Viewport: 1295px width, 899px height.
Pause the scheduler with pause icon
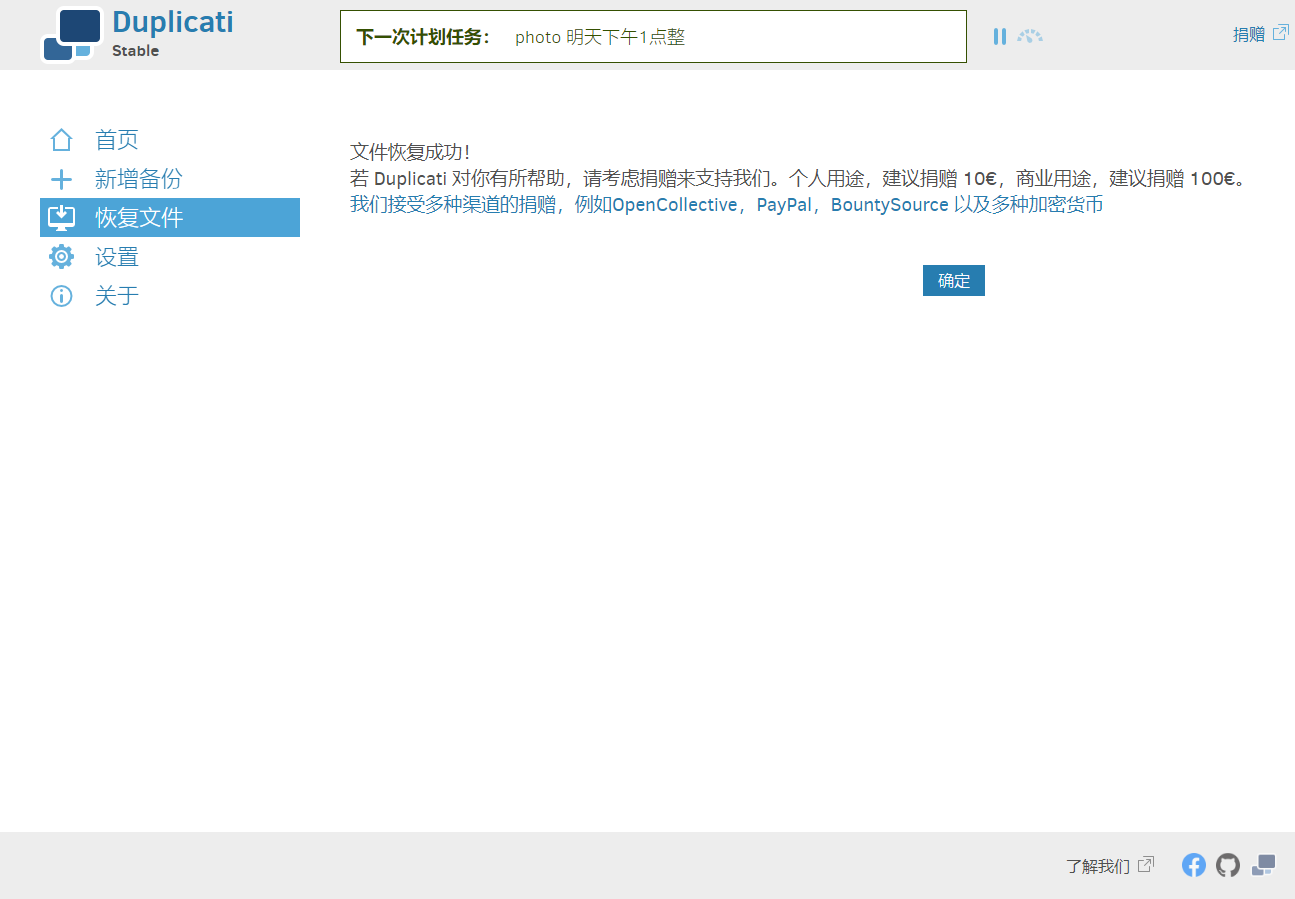pyautogui.click(x=1000, y=36)
